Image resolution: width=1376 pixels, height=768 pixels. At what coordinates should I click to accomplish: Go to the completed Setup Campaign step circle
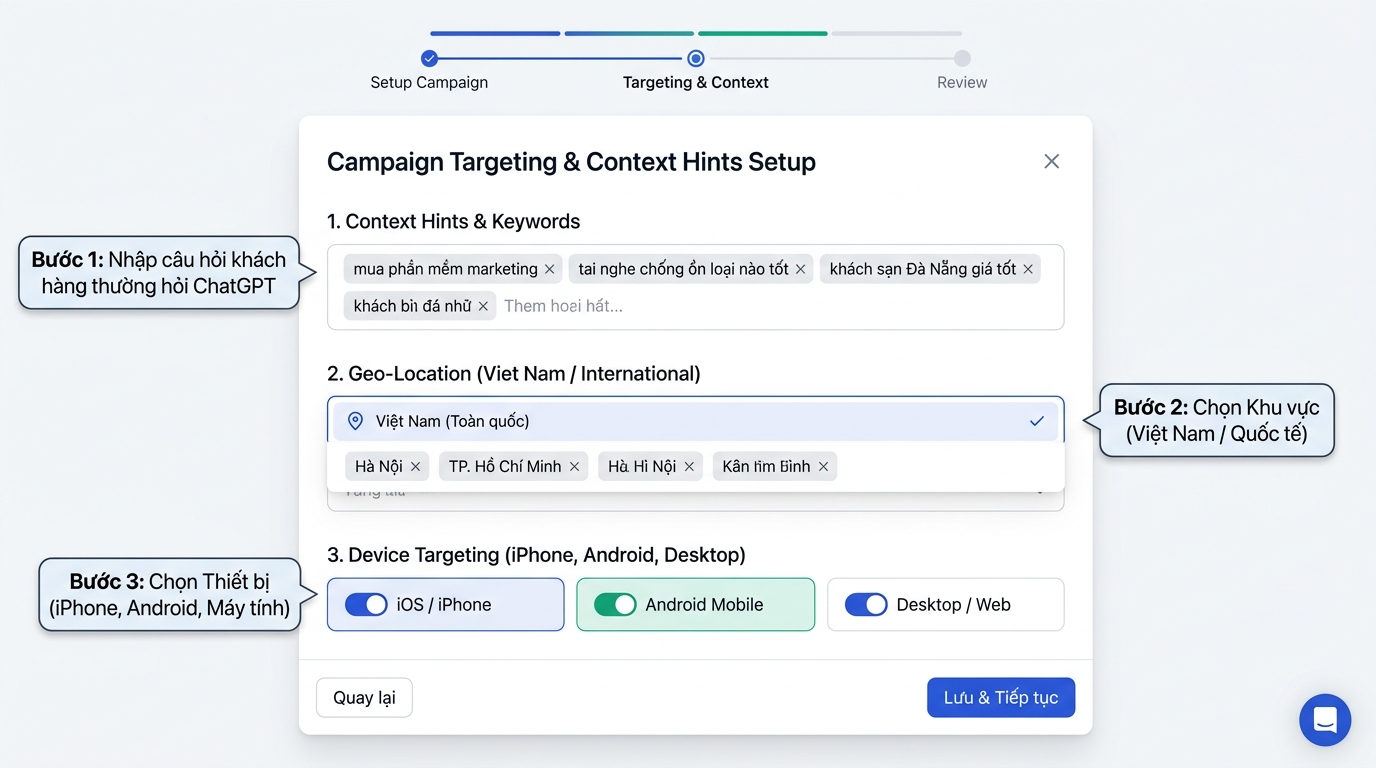click(x=429, y=58)
